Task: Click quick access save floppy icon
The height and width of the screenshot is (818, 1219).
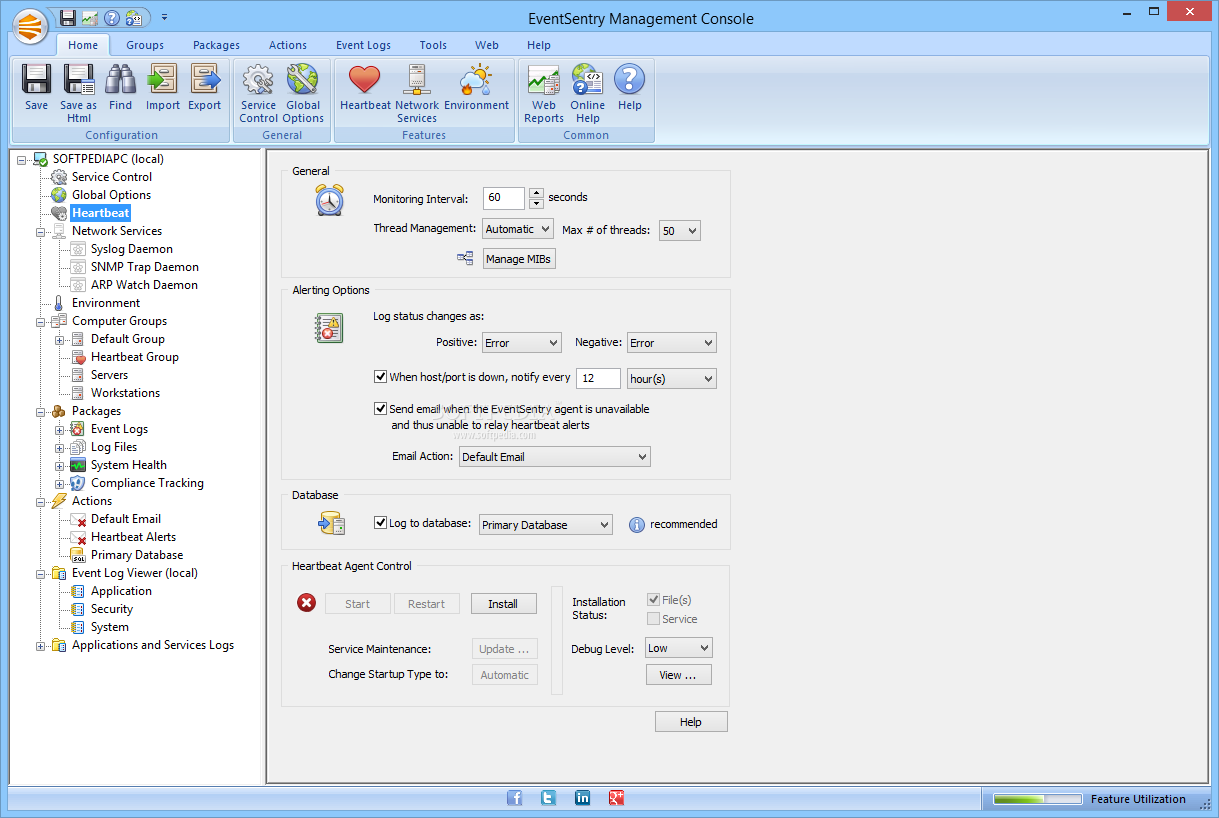Action: pyautogui.click(x=67, y=17)
